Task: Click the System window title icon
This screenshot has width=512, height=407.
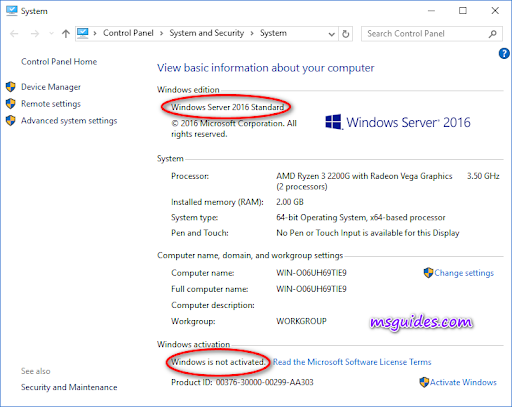Action: (x=12, y=11)
